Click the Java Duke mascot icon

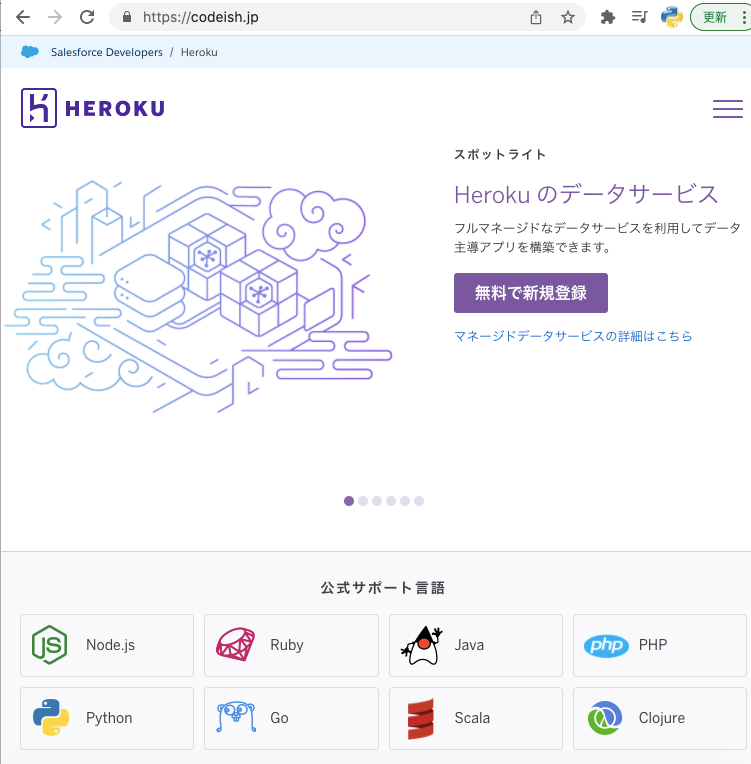422,645
